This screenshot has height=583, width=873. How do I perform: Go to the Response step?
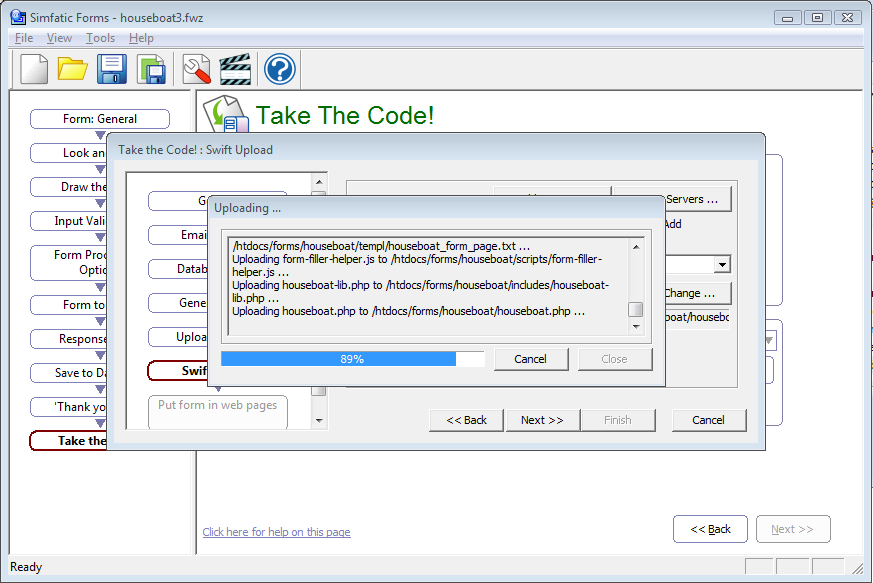[x=68, y=339]
